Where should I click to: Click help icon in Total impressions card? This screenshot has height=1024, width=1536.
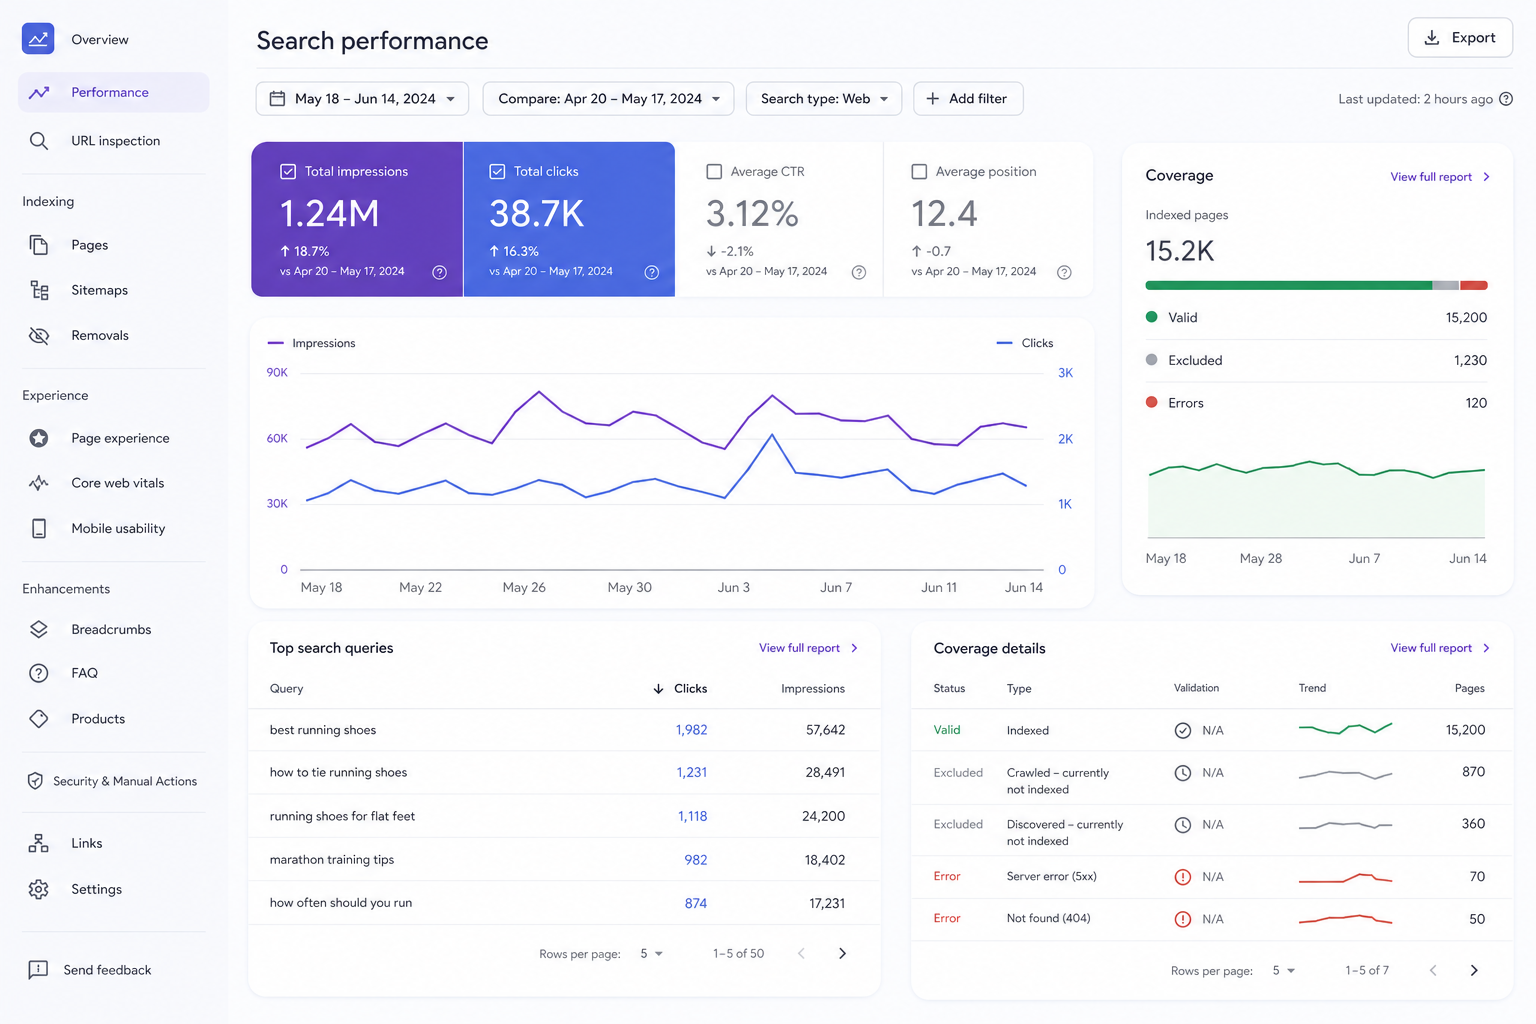click(439, 272)
